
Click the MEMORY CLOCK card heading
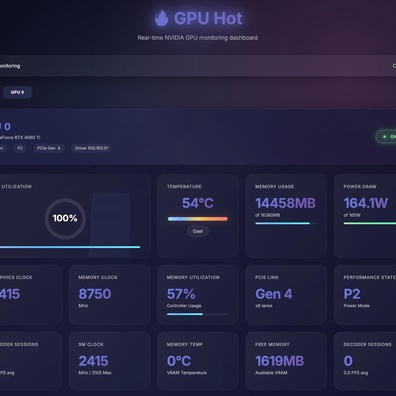coord(98,277)
